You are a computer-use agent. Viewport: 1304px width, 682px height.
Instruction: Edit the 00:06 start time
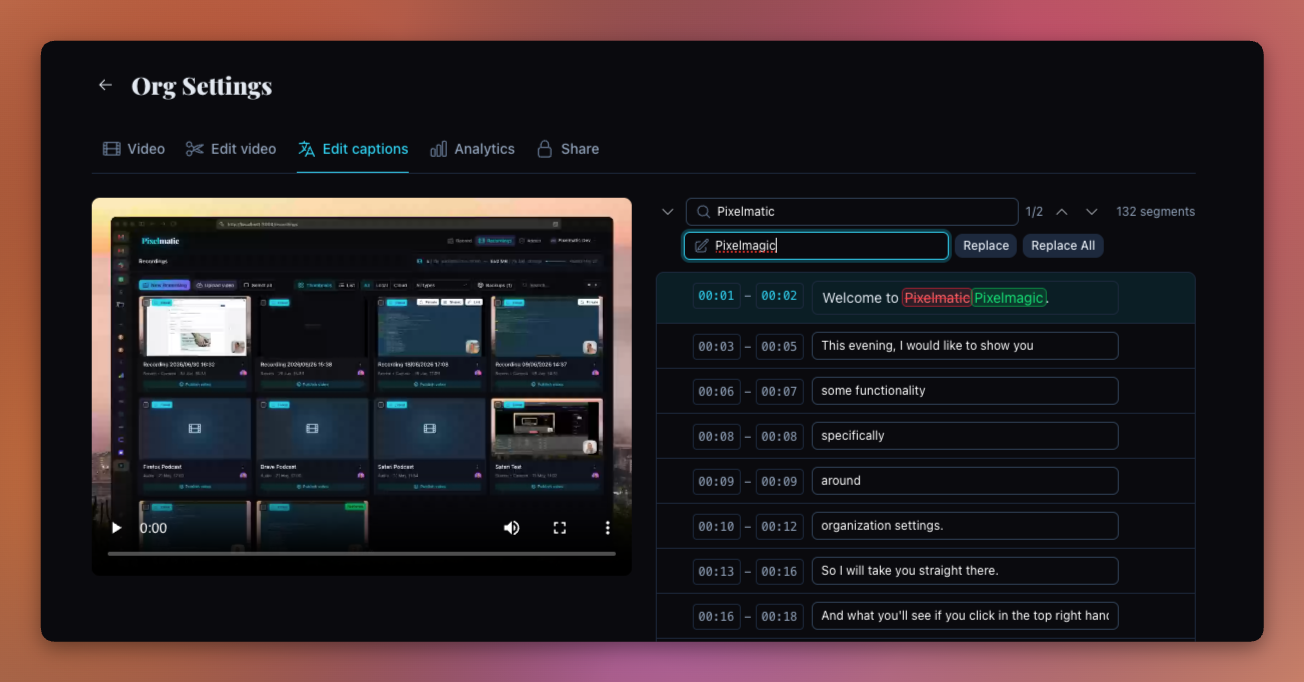pyautogui.click(x=717, y=391)
